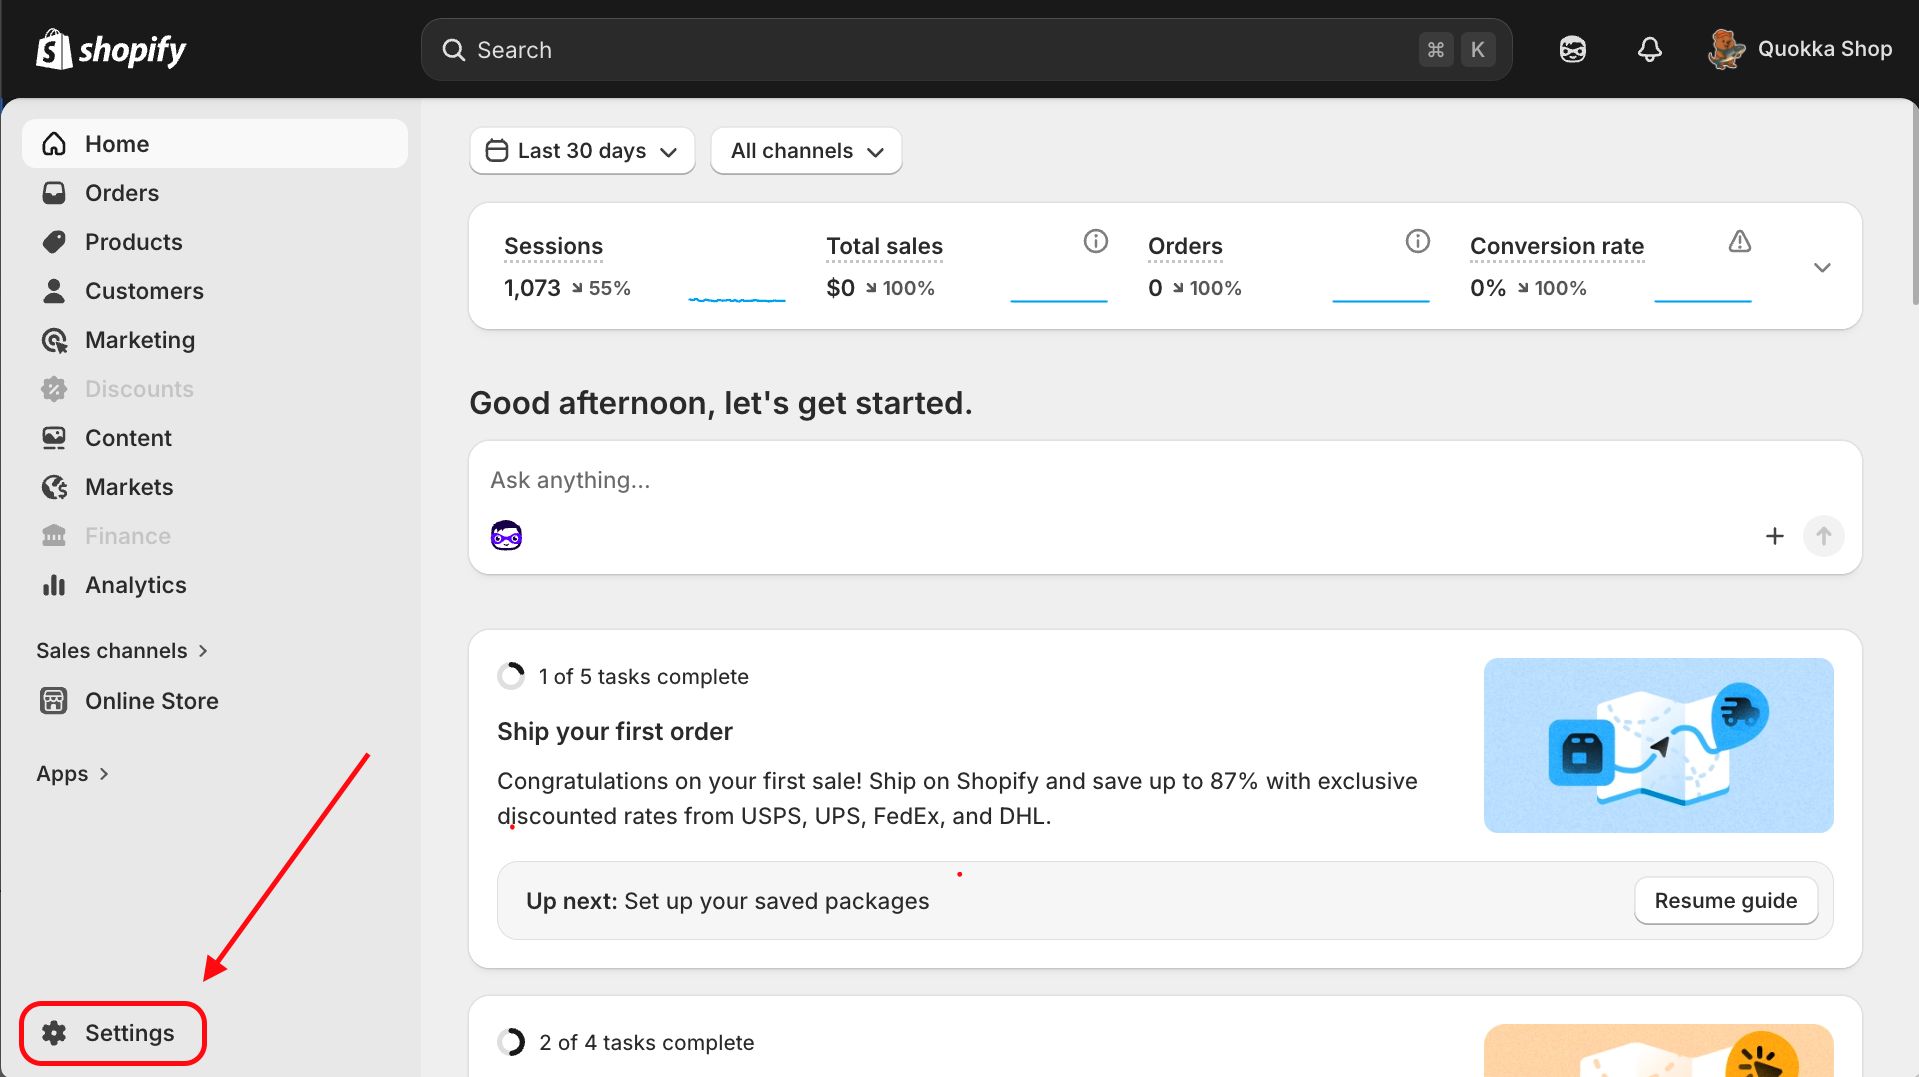The image size is (1919, 1077).
Task: Click the Total sales info icon
Action: pos(1096,241)
